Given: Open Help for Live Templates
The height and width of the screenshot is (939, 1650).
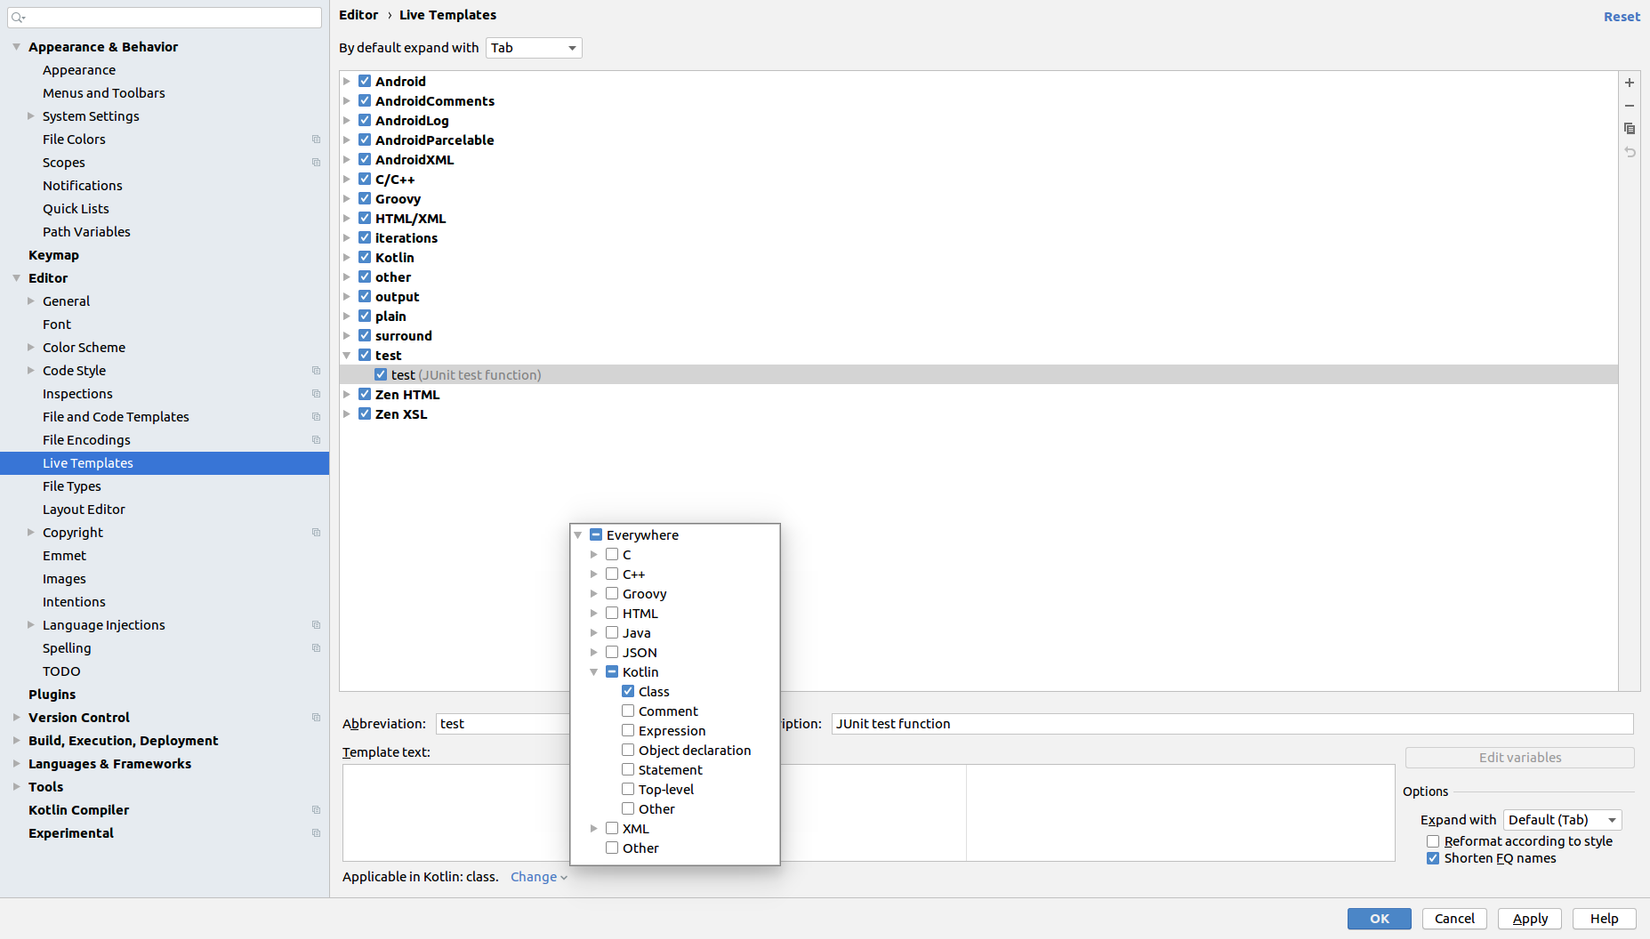Looking at the screenshot, I should point(1604,918).
